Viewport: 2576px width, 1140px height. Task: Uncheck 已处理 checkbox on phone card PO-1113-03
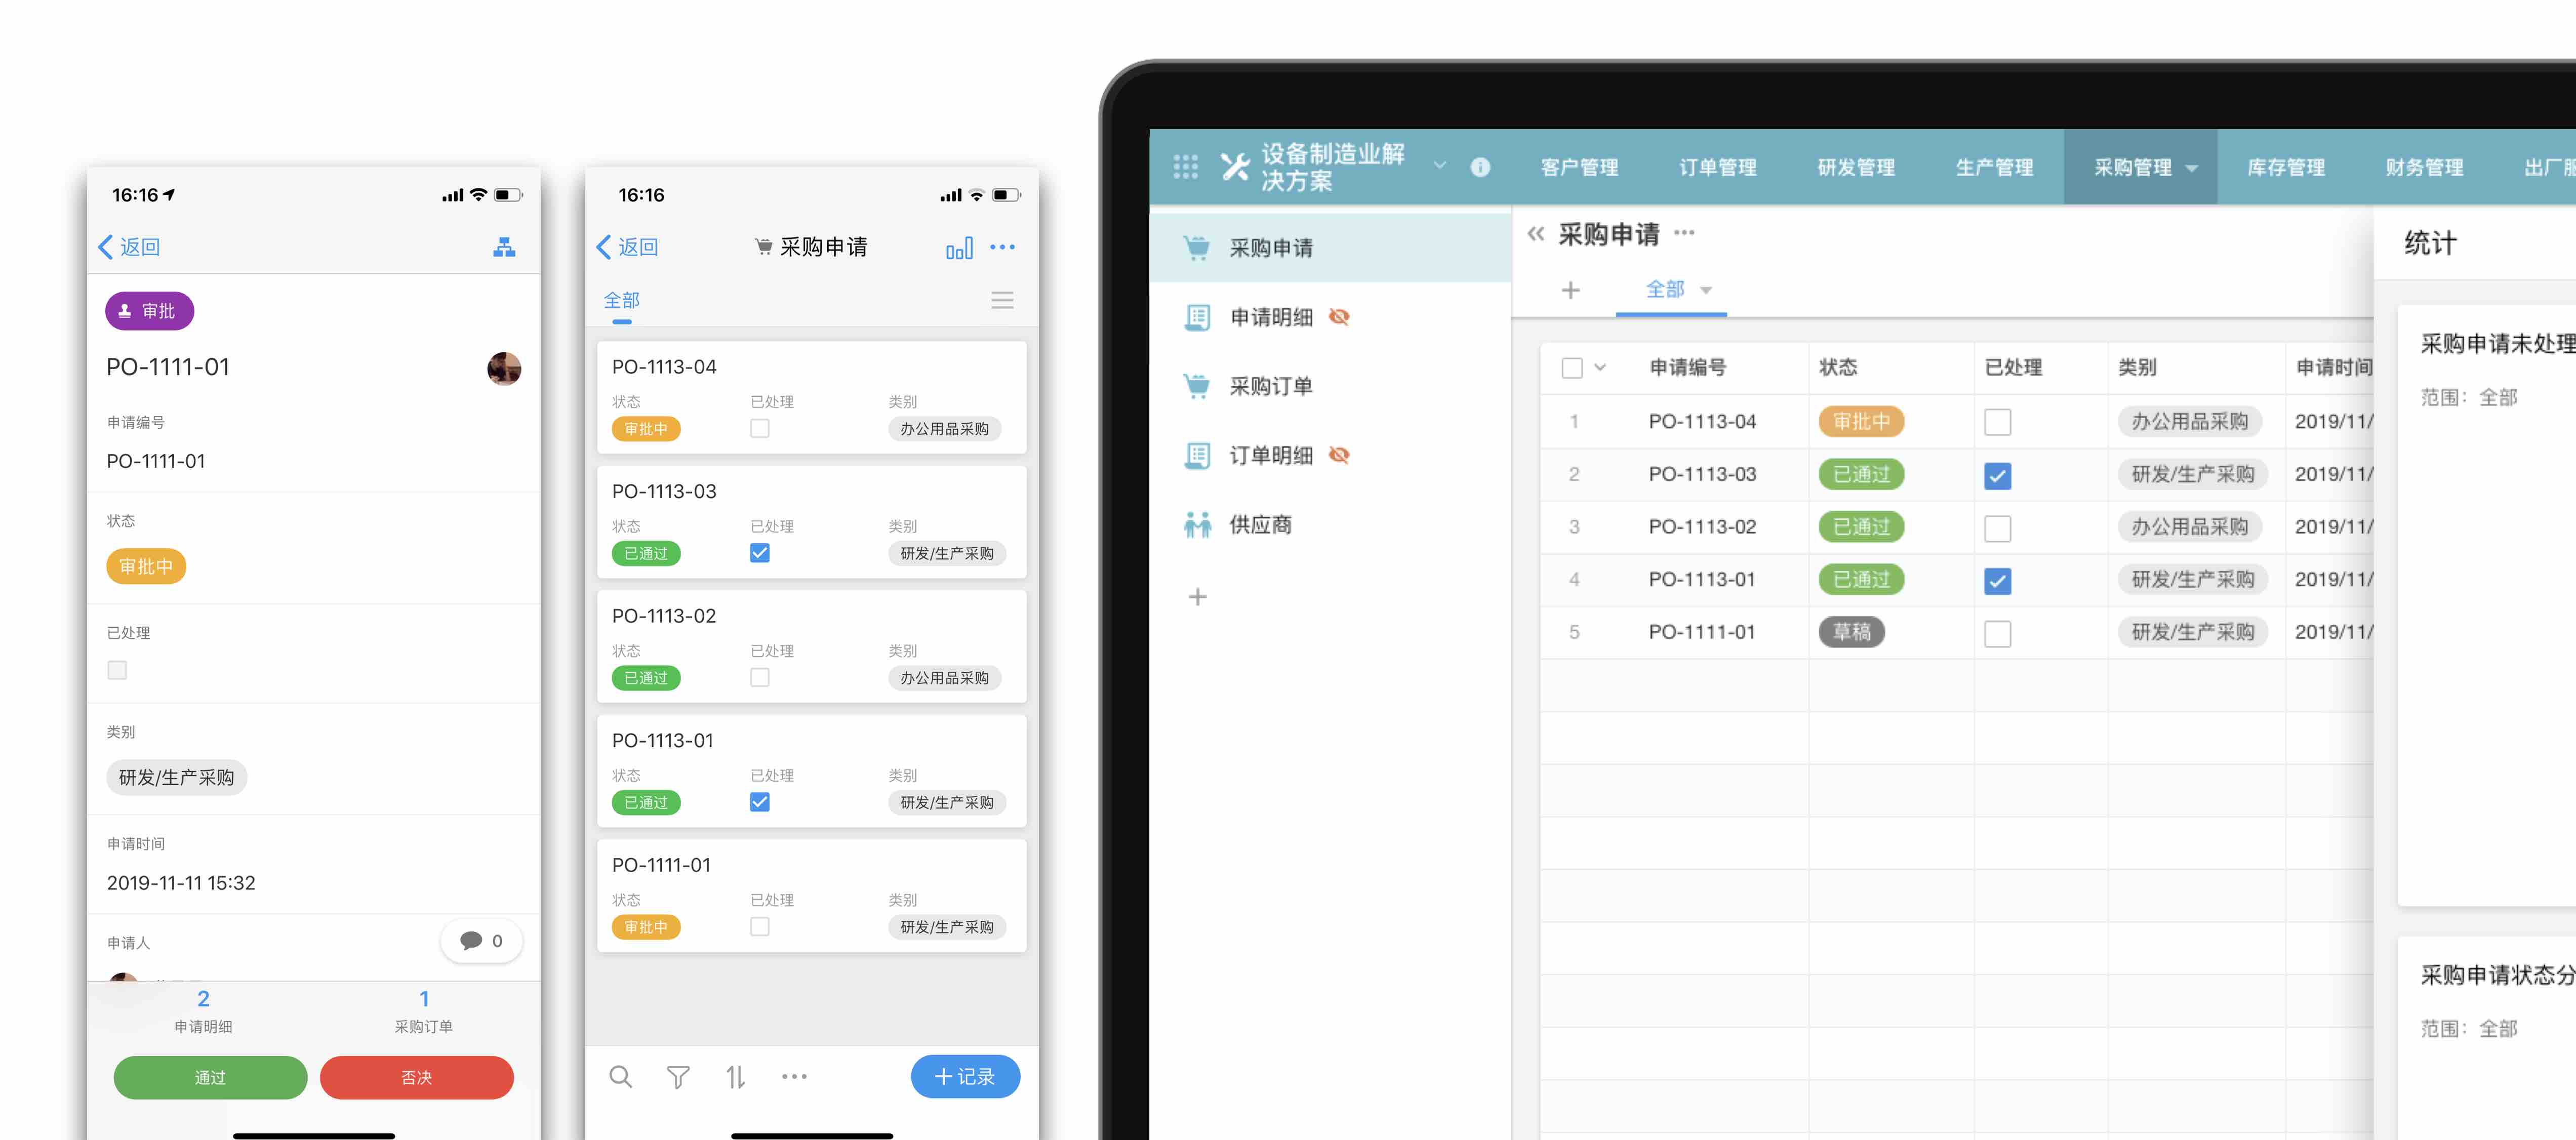click(760, 553)
